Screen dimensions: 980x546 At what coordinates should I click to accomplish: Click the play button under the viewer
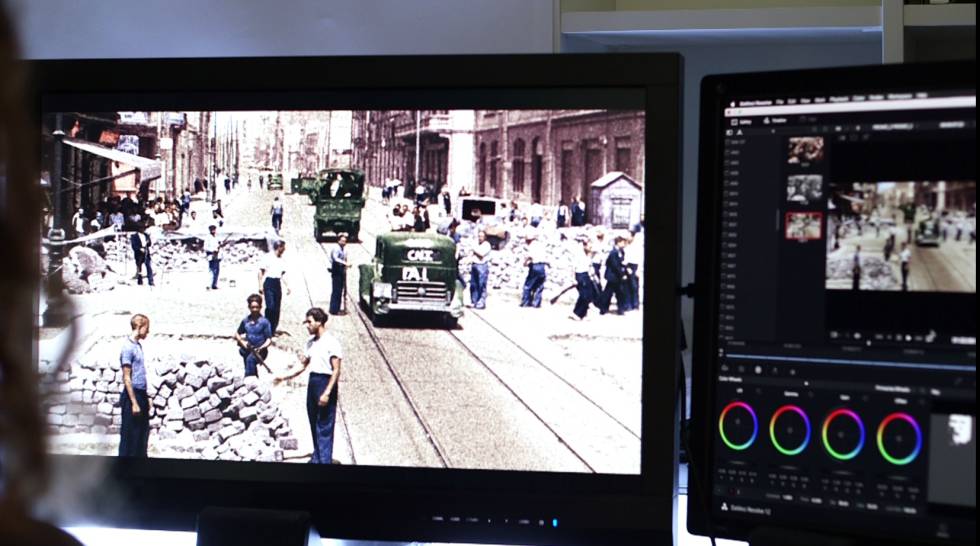click(x=908, y=338)
